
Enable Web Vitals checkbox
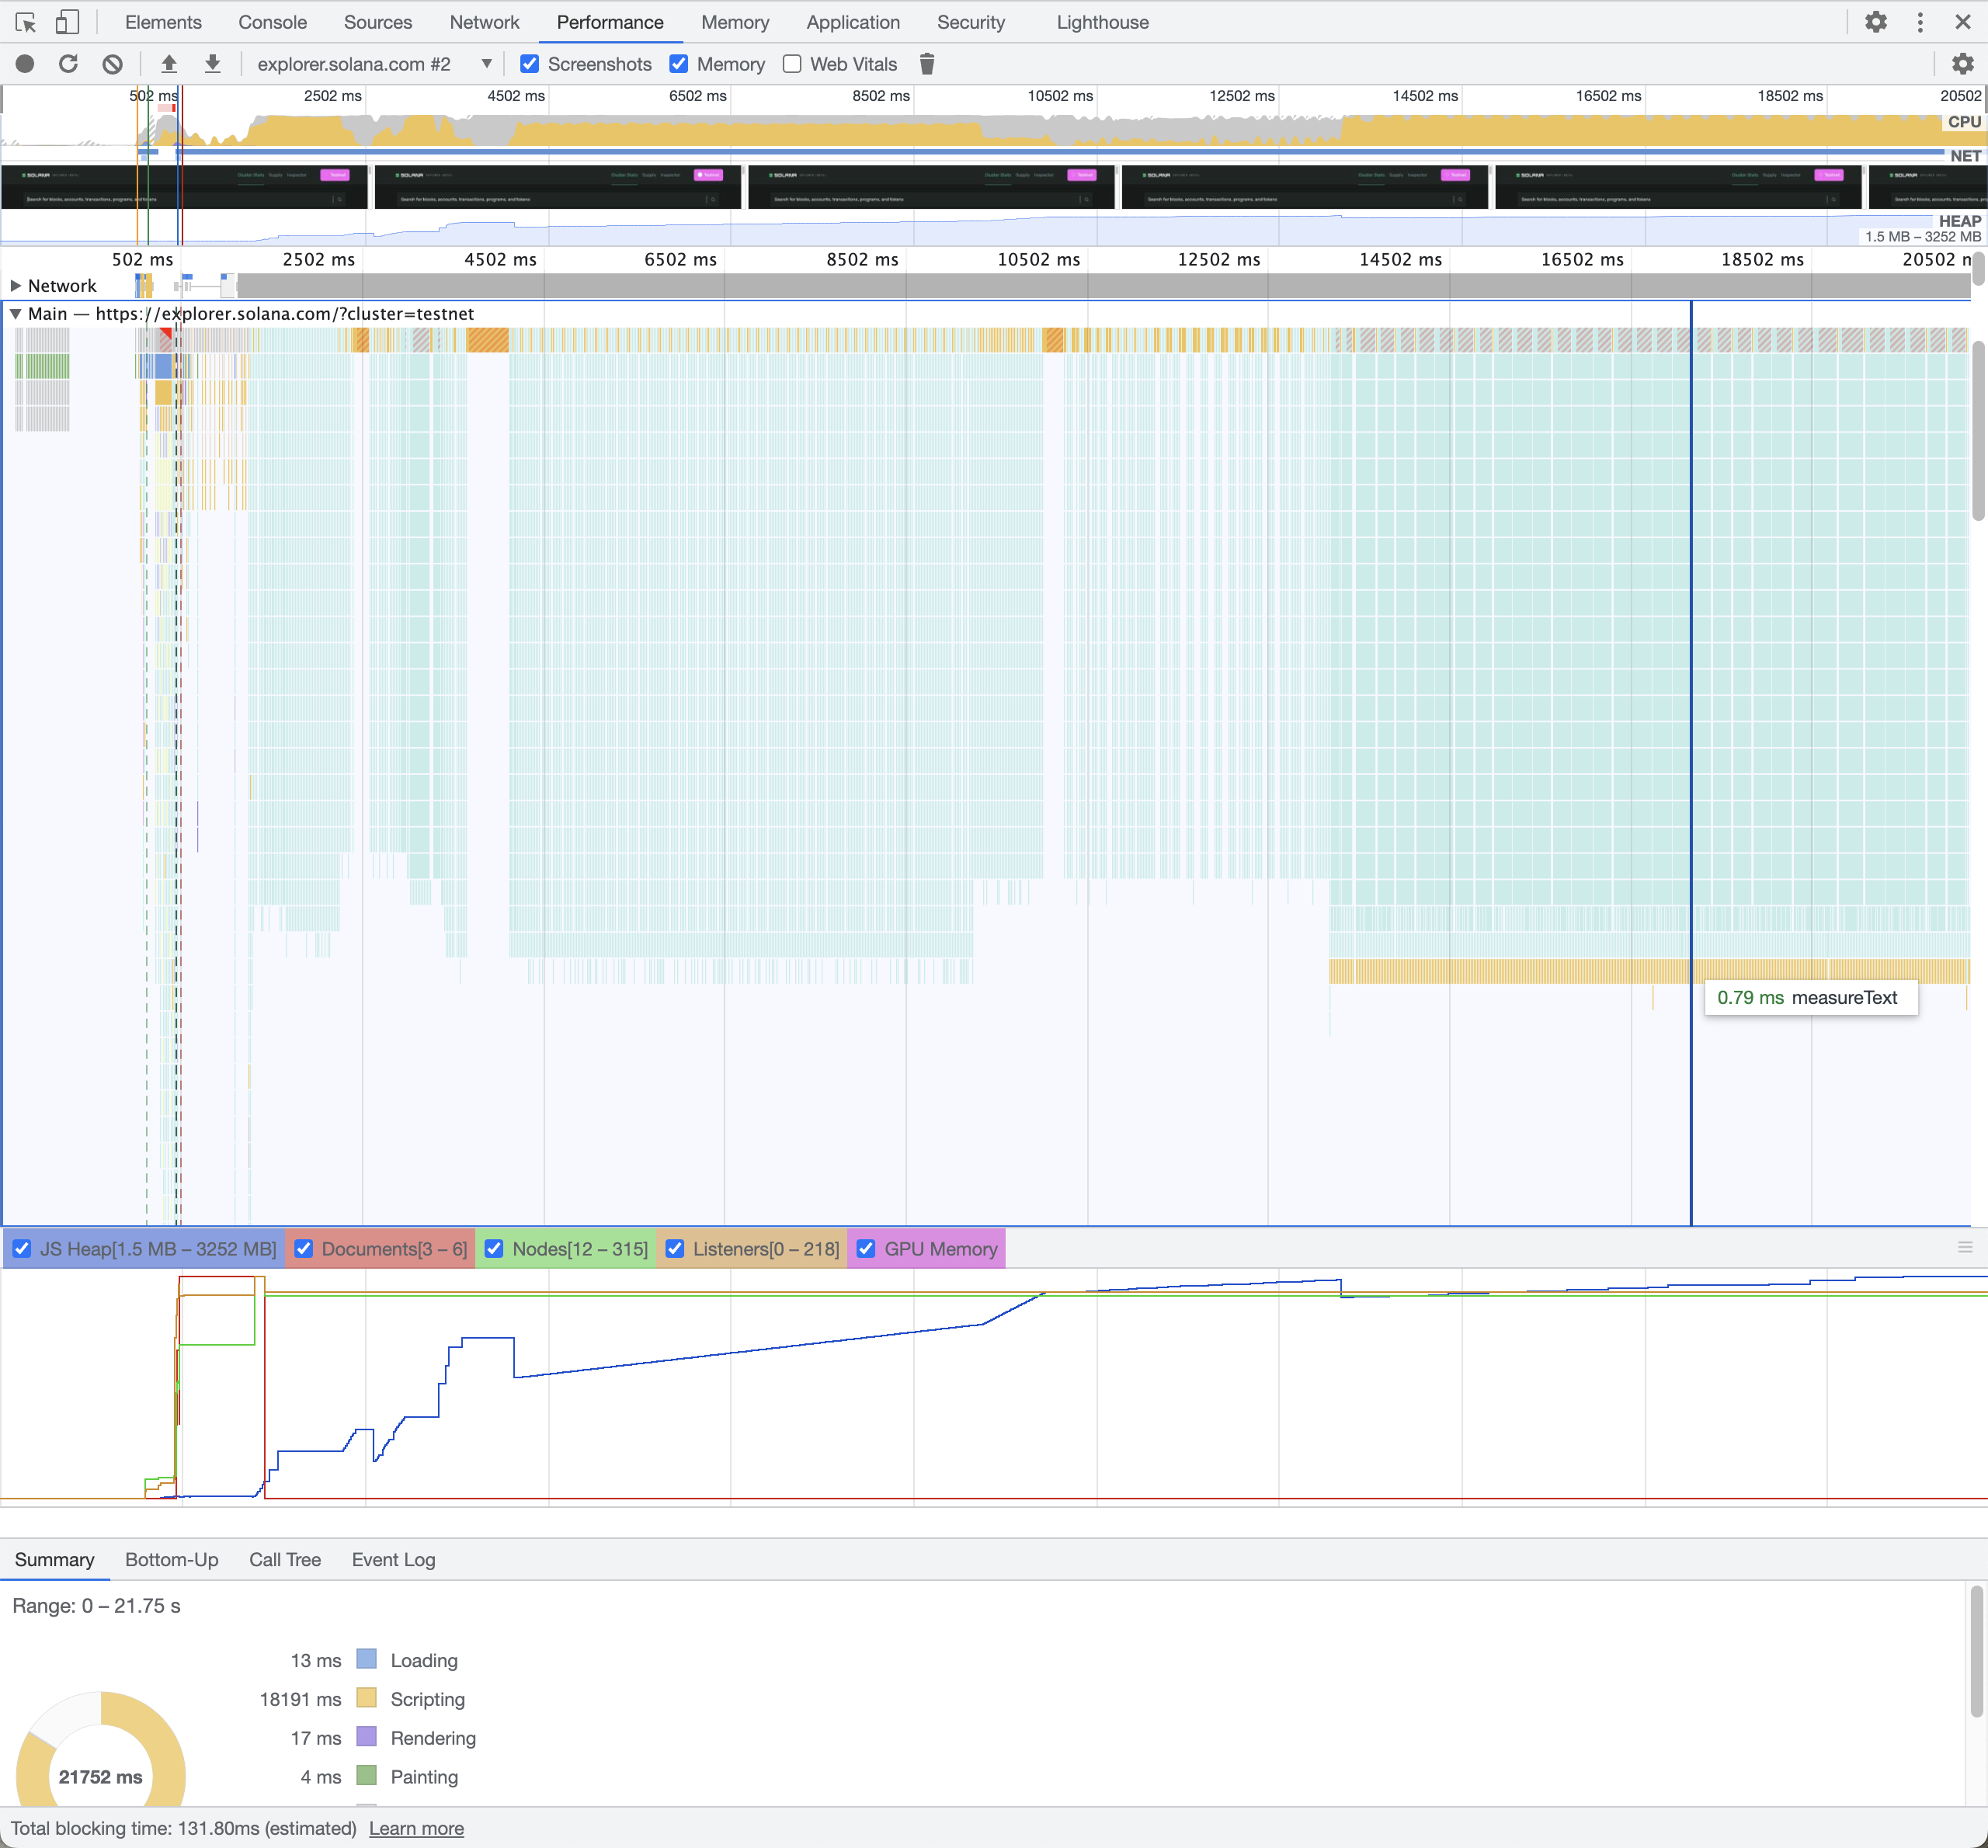point(792,64)
